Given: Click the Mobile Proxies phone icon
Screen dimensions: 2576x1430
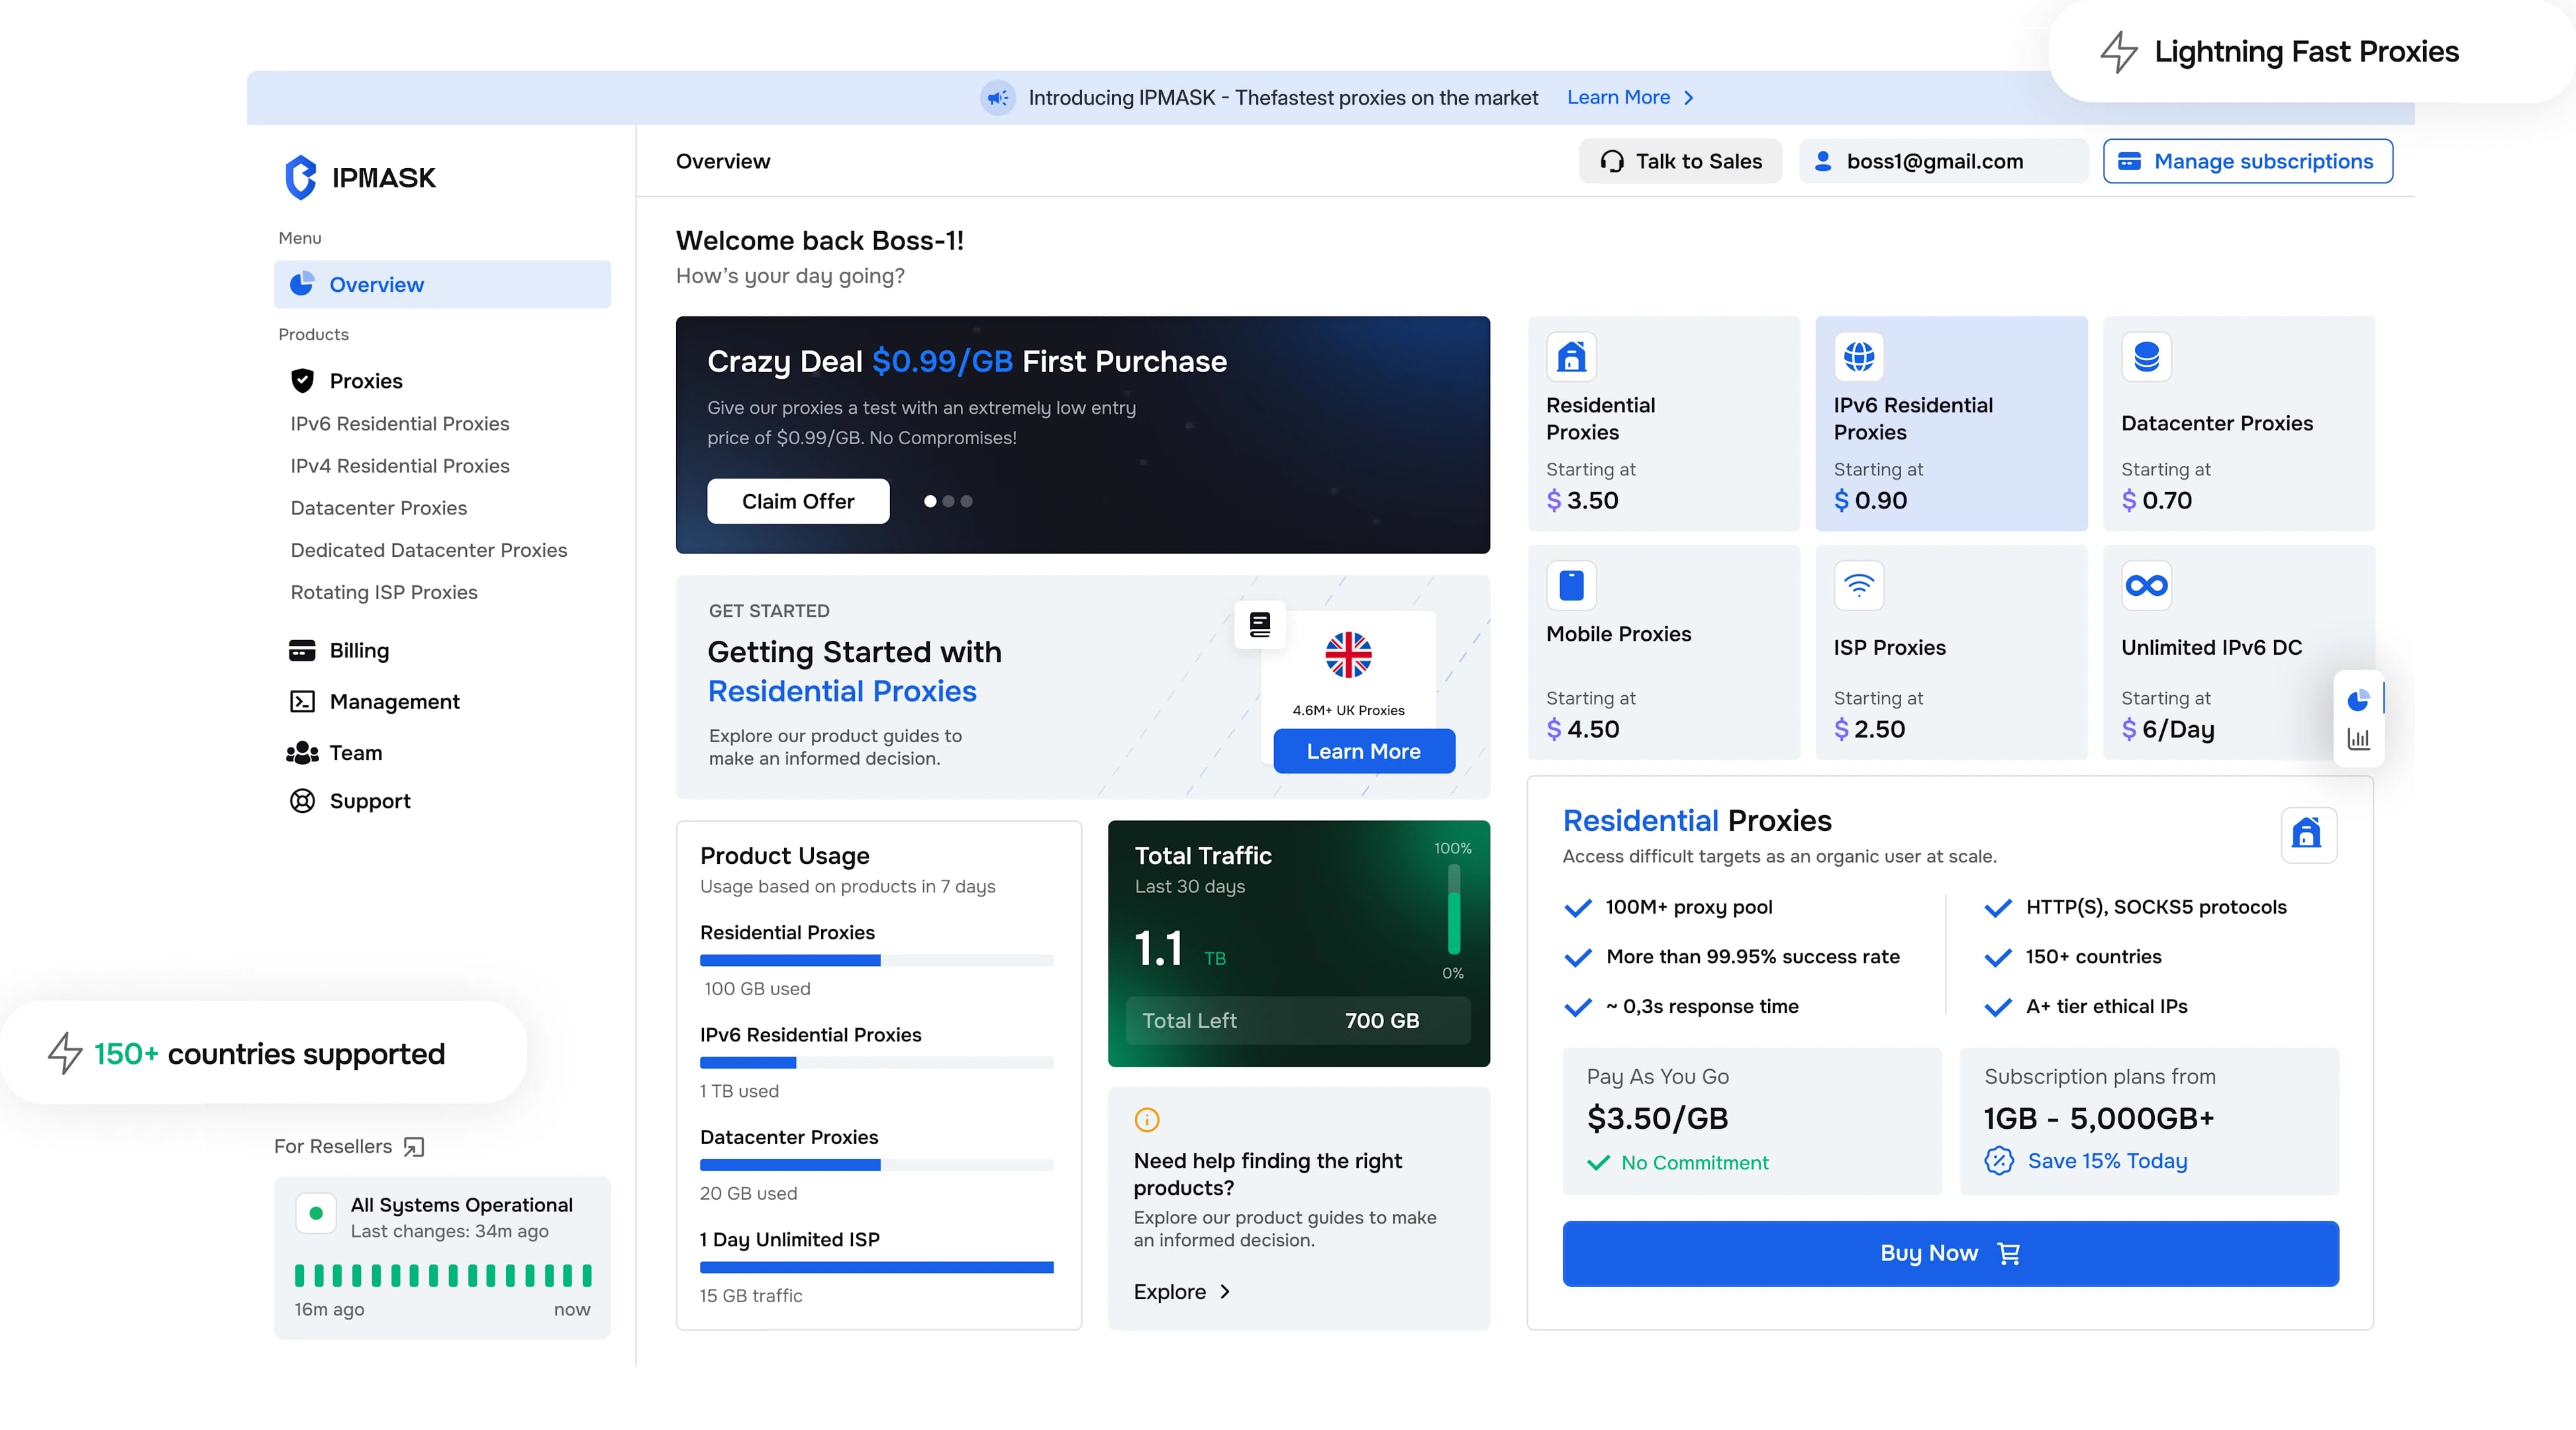Looking at the screenshot, I should pyautogui.click(x=1572, y=586).
